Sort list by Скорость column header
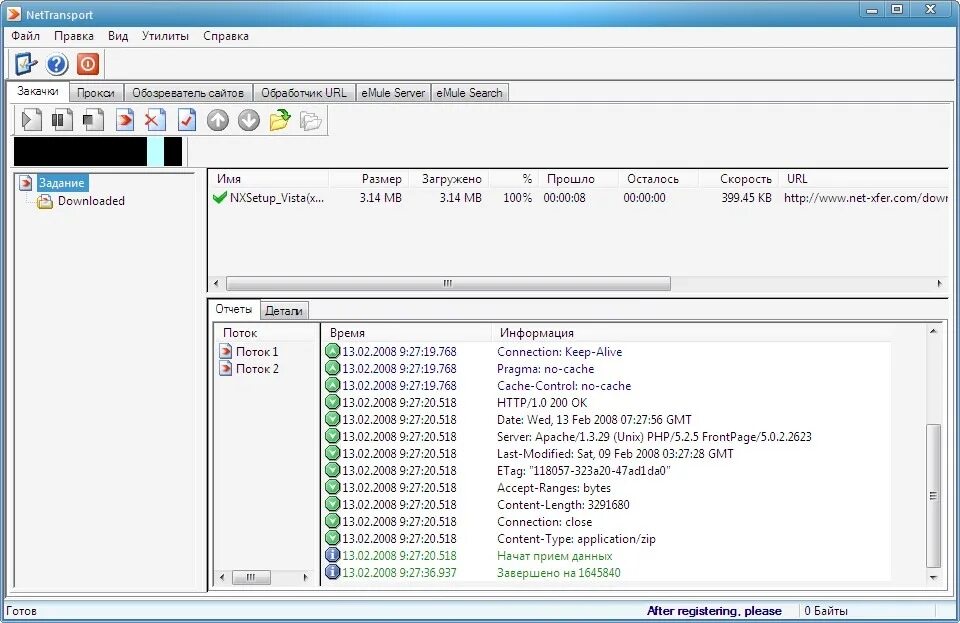 [x=739, y=179]
